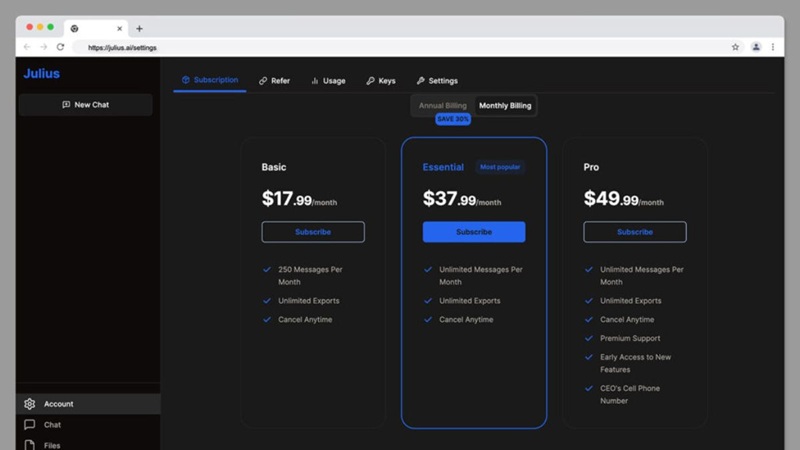
Task: Click the Julius logo in the sidebar
Action: click(x=41, y=74)
